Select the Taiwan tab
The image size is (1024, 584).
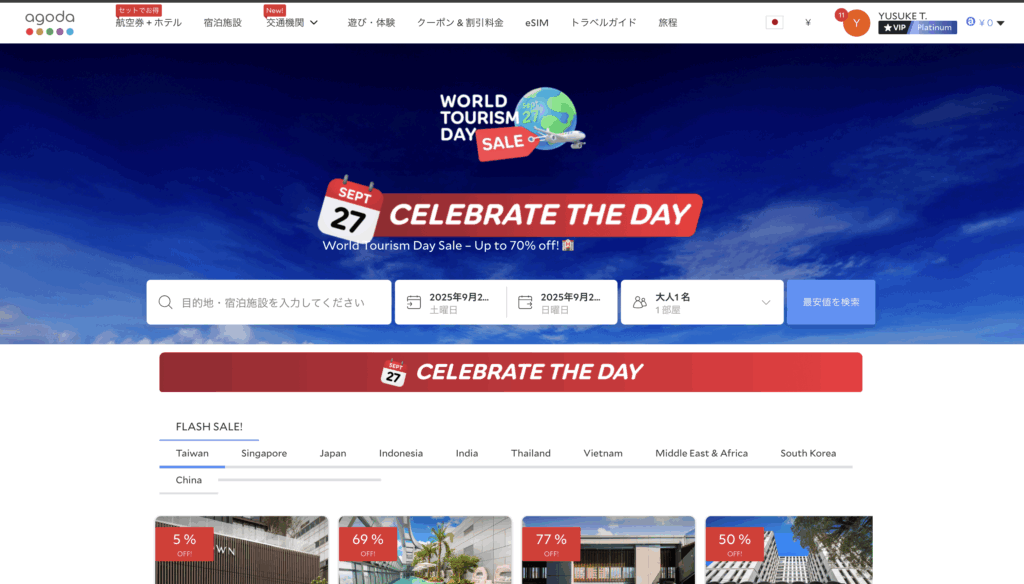192,453
